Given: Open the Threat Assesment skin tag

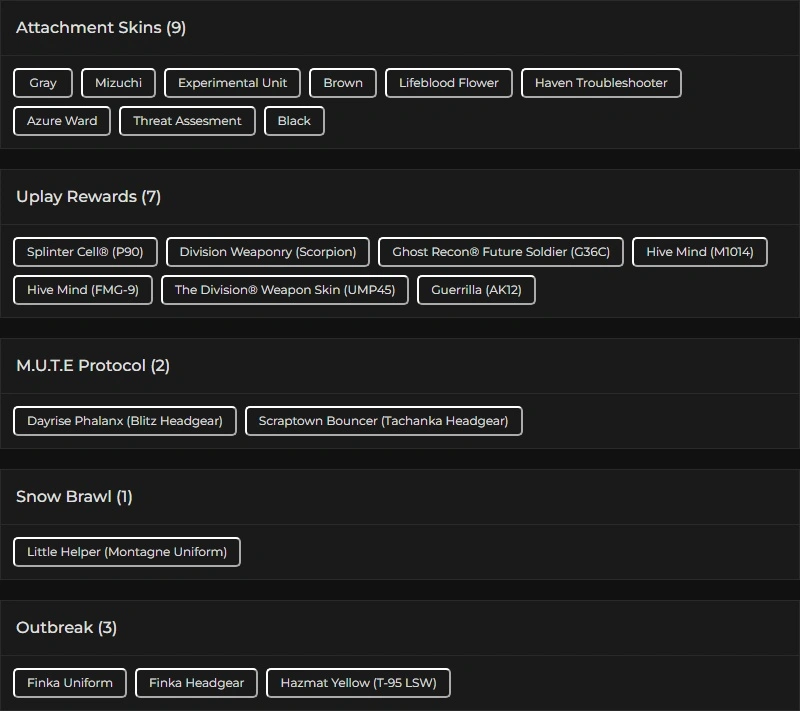Looking at the screenshot, I should pyautogui.click(x=187, y=121).
